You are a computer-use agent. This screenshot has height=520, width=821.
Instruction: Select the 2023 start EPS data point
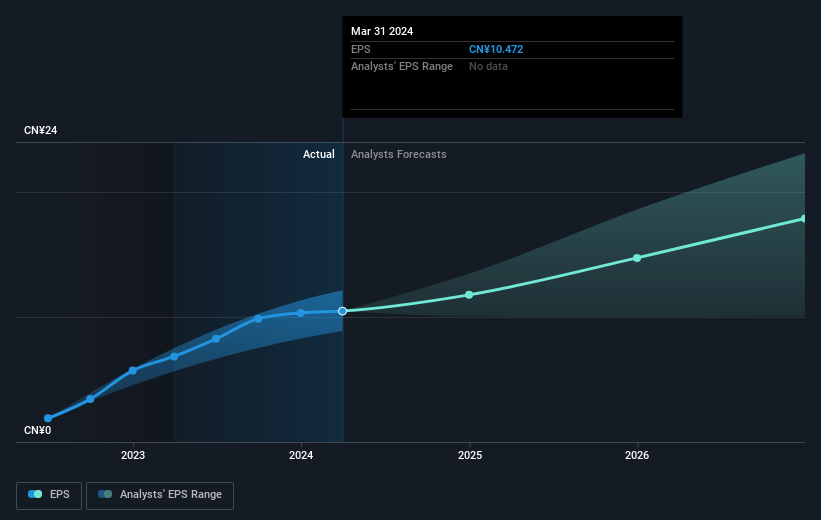click(133, 370)
